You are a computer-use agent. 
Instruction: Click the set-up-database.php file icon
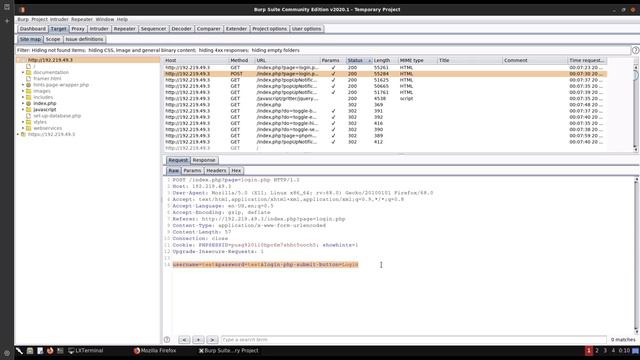pyautogui.click(x=29, y=116)
